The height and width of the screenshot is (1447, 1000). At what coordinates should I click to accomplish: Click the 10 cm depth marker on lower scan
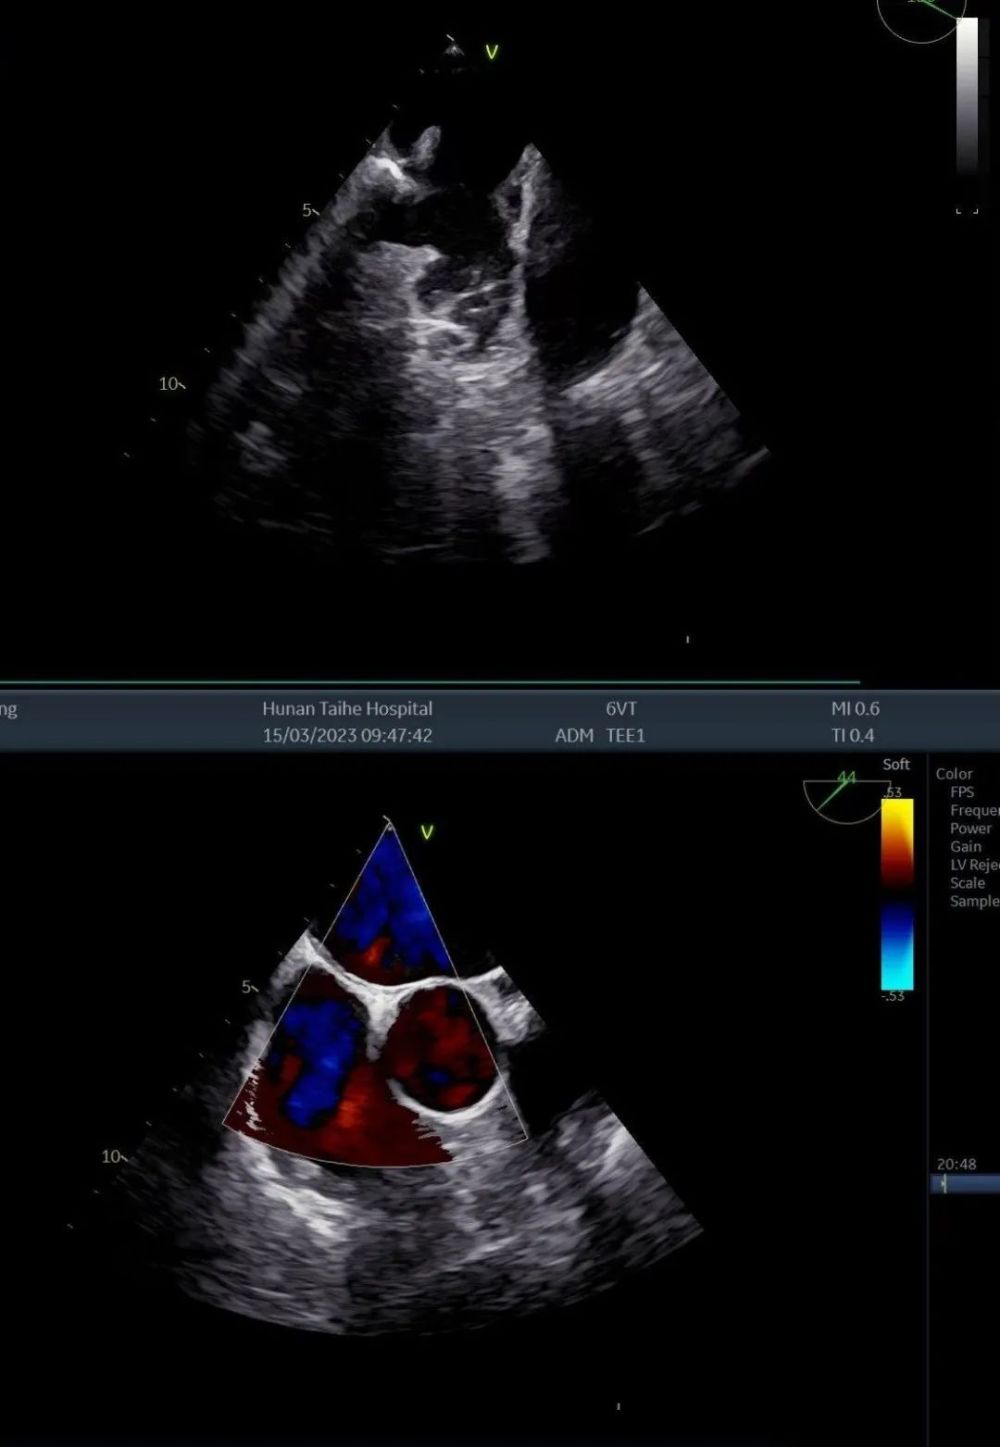click(114, 1157)
